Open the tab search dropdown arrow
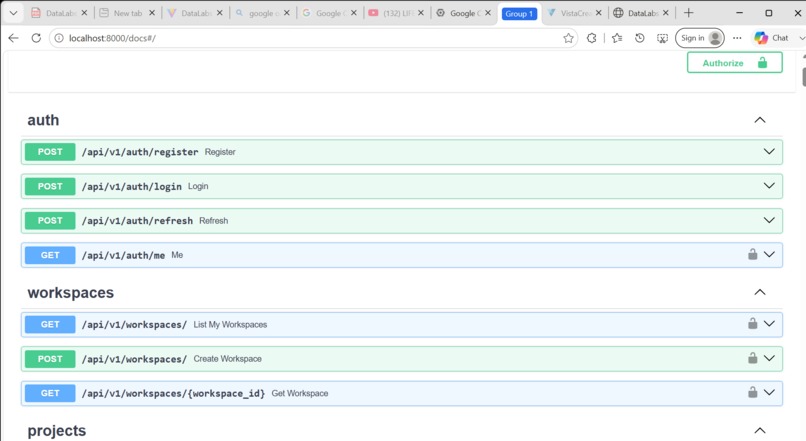The height and width of the screenshot is (441, 806). [x=14, y=13]
